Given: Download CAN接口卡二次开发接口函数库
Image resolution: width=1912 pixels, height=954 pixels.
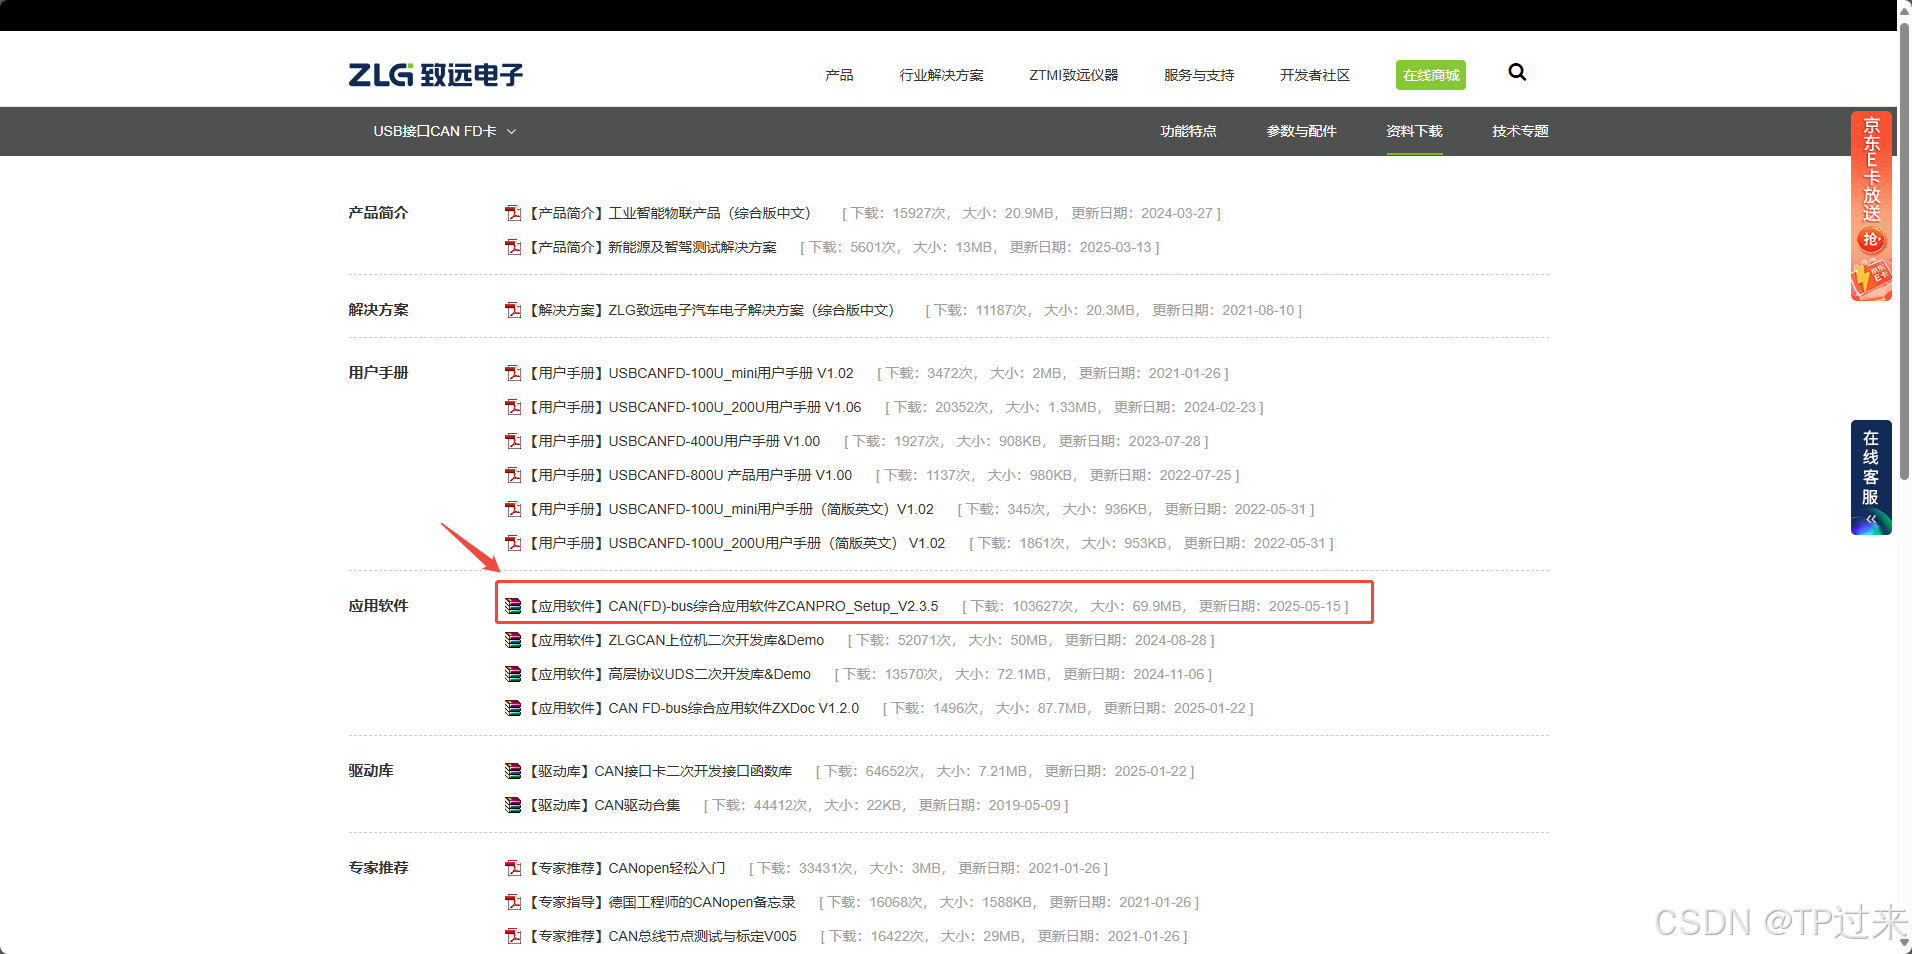Looking at the screenshot, I should coord(660,771).
